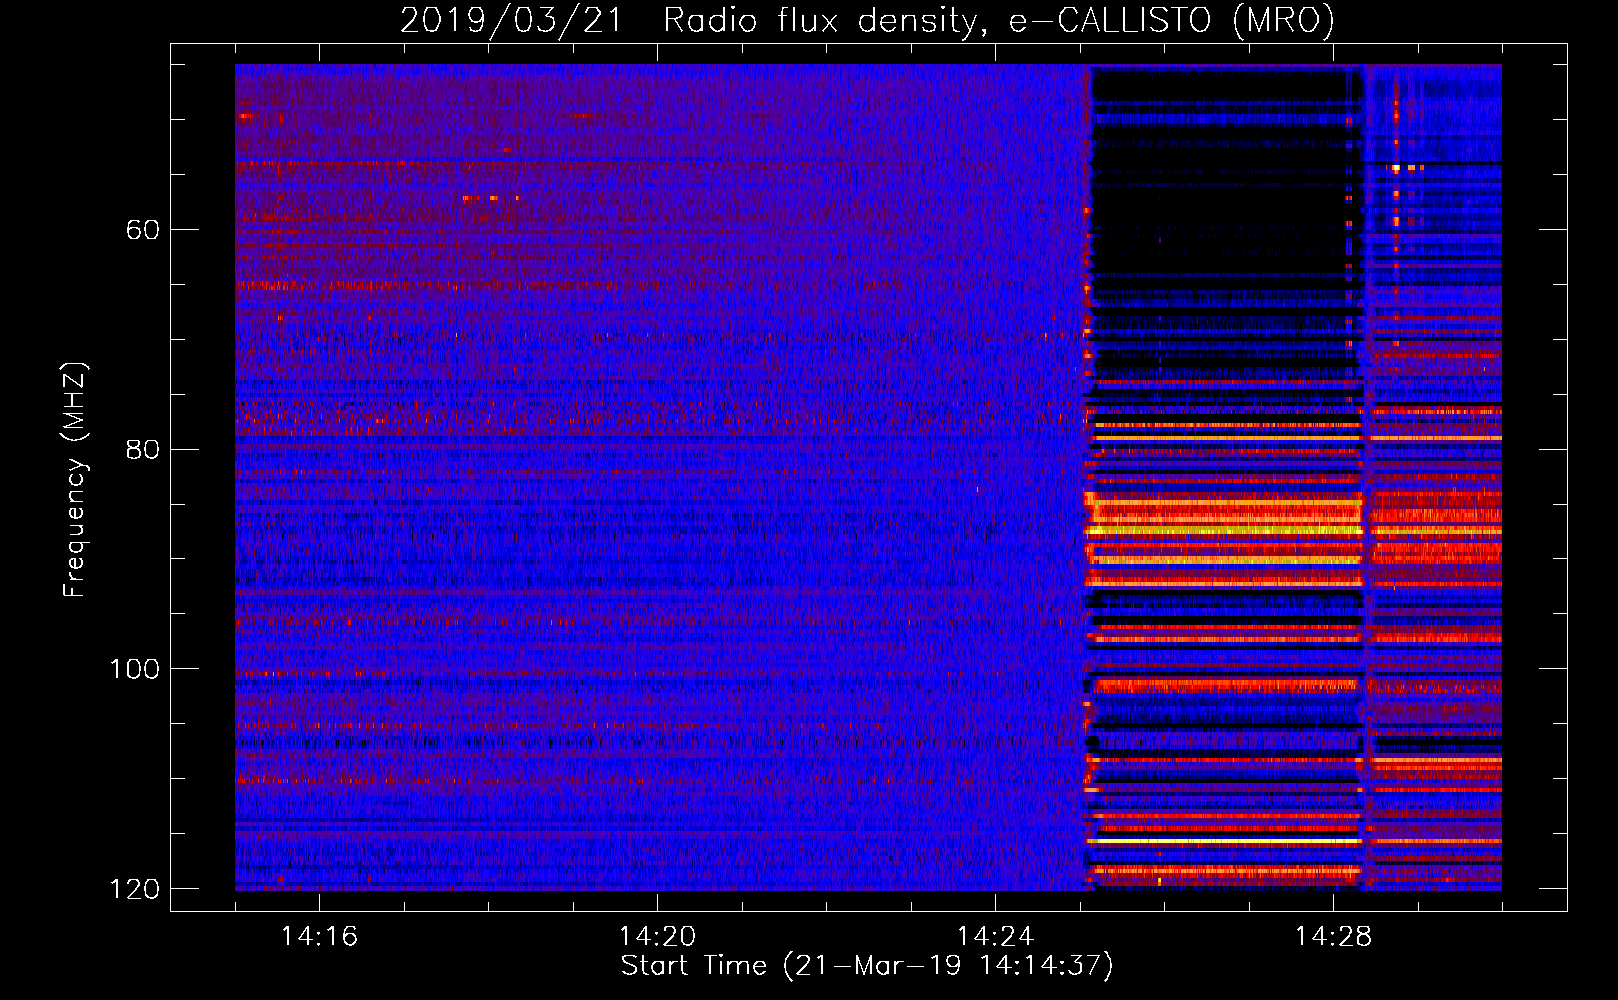This screenshot has height=1000, width=1618.
Task: Click the '14:20' time tick label
Action: (x=657, y=936)
